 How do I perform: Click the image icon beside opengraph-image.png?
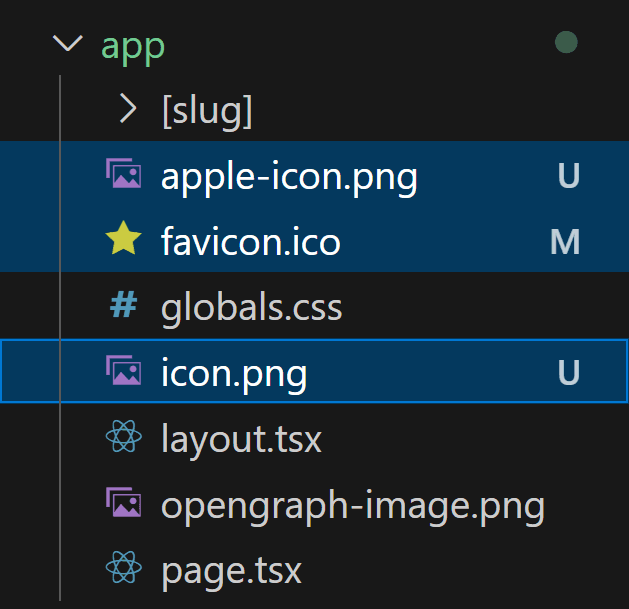coord(123,505)
